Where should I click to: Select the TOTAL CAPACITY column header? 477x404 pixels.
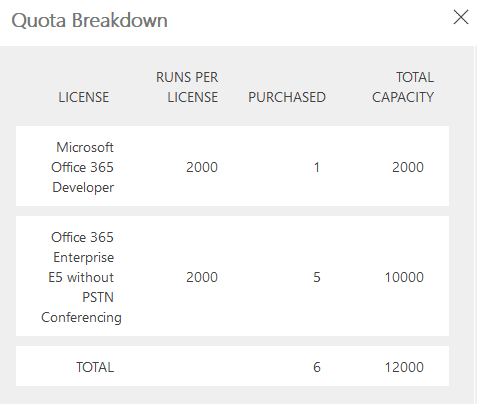tap(403, 87)
